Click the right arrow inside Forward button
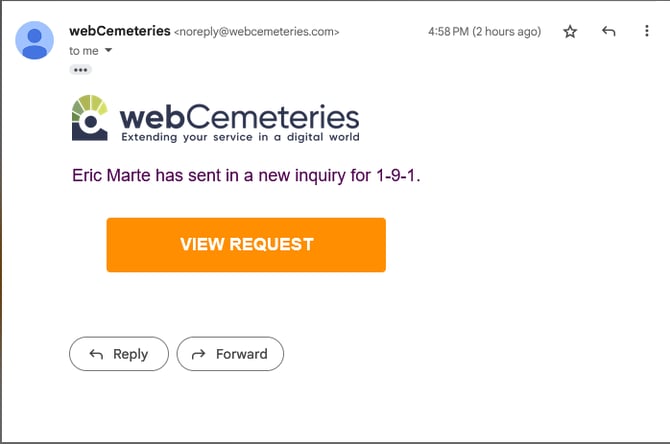Image resolution: width=670 pixels, height=444 pixels. point(199,354)
